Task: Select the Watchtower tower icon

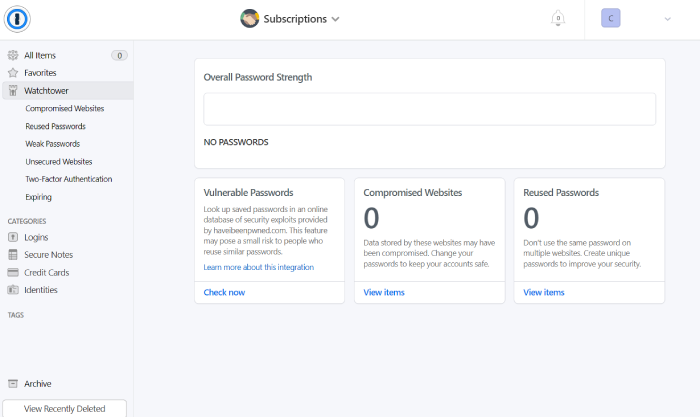Action: [13, 91]
